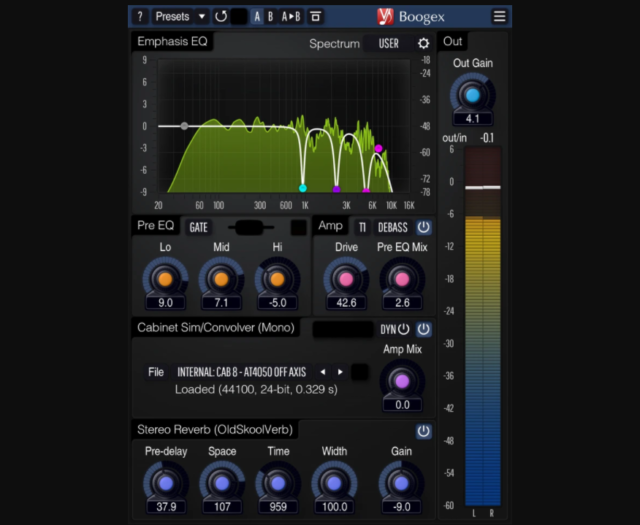The width and height of the screenshot is (640, 525).
Task: Open the hamburger main menu
Action: click(499, 16)
